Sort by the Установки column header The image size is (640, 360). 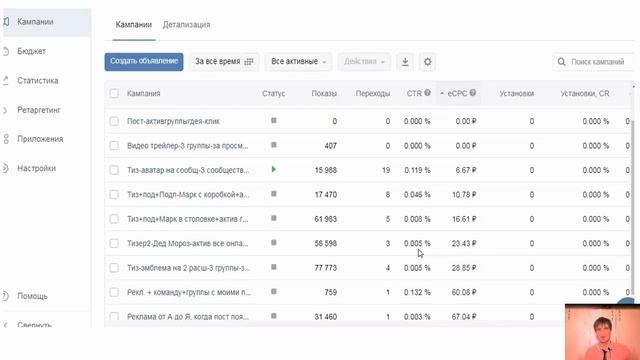click(x=517, y=93)
